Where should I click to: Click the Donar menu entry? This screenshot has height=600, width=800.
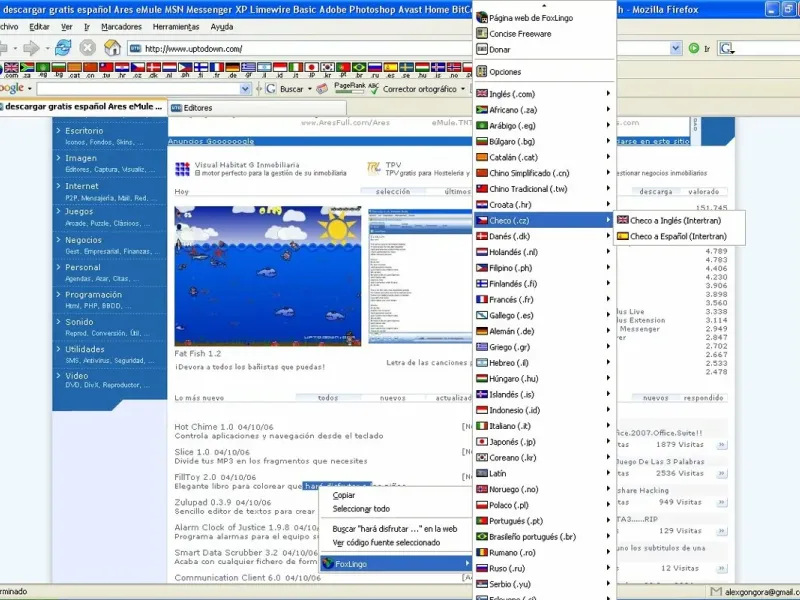pos(544,49)
